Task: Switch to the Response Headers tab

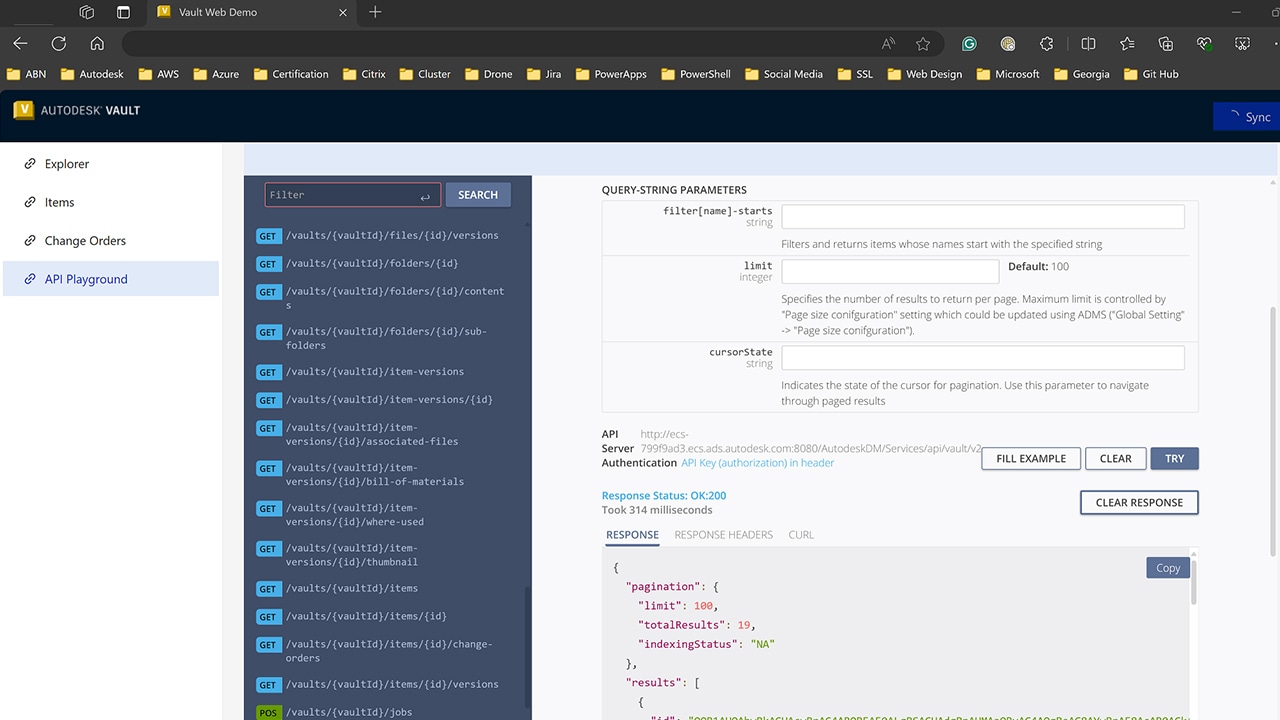Action: (723, 535)
